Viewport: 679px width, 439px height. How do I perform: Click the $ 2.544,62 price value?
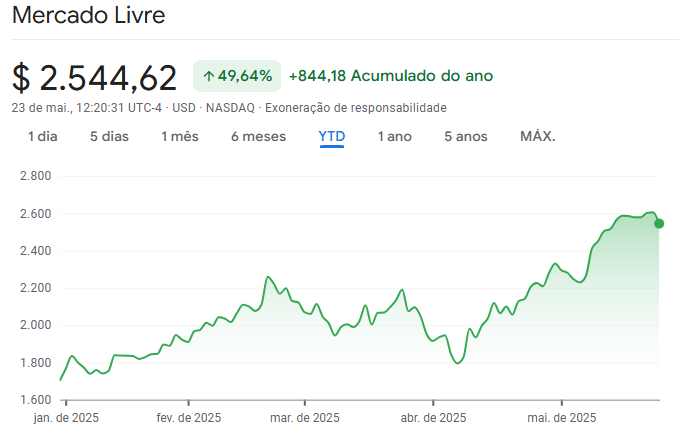pyautogui.click(x=94, y=78)
